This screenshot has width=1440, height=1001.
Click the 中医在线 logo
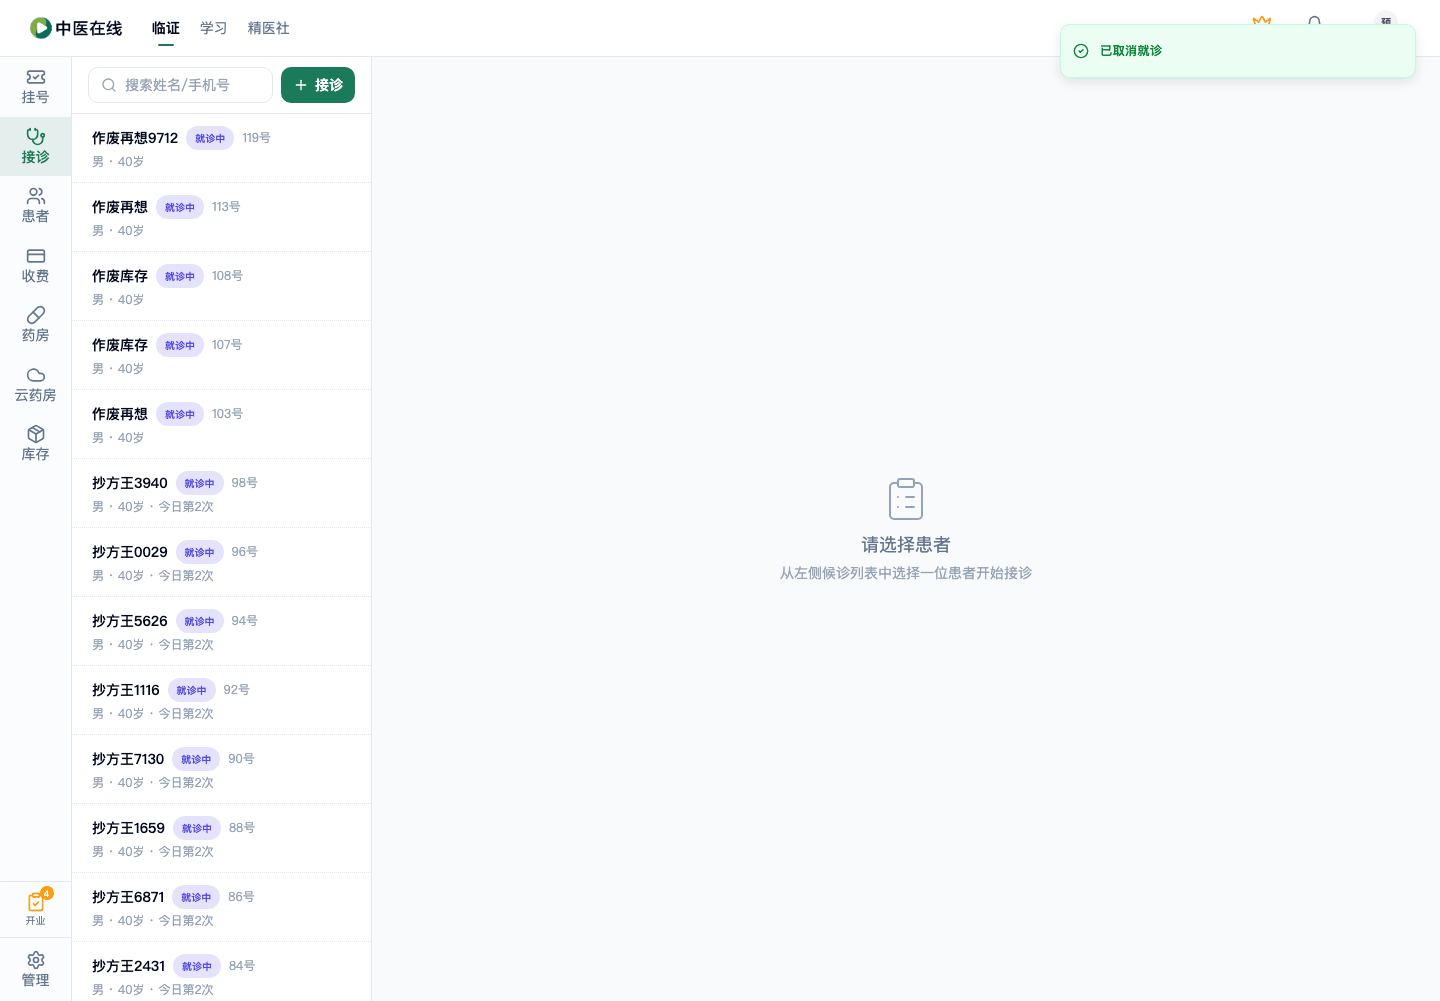(x=76, y=28)
